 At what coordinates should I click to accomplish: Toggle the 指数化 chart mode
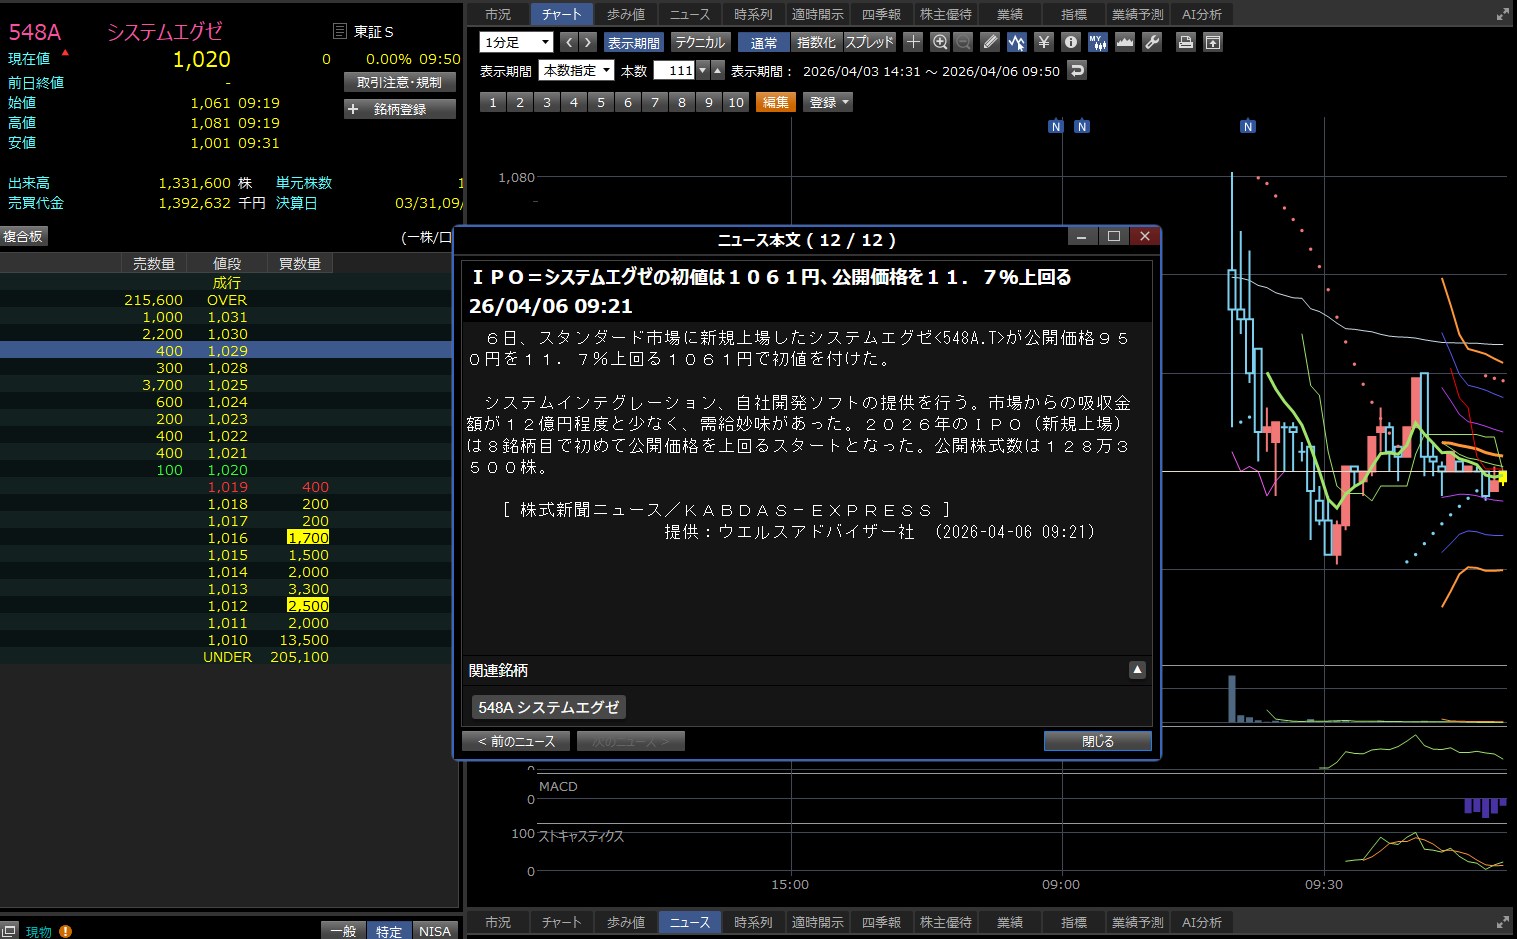(816, 43)
